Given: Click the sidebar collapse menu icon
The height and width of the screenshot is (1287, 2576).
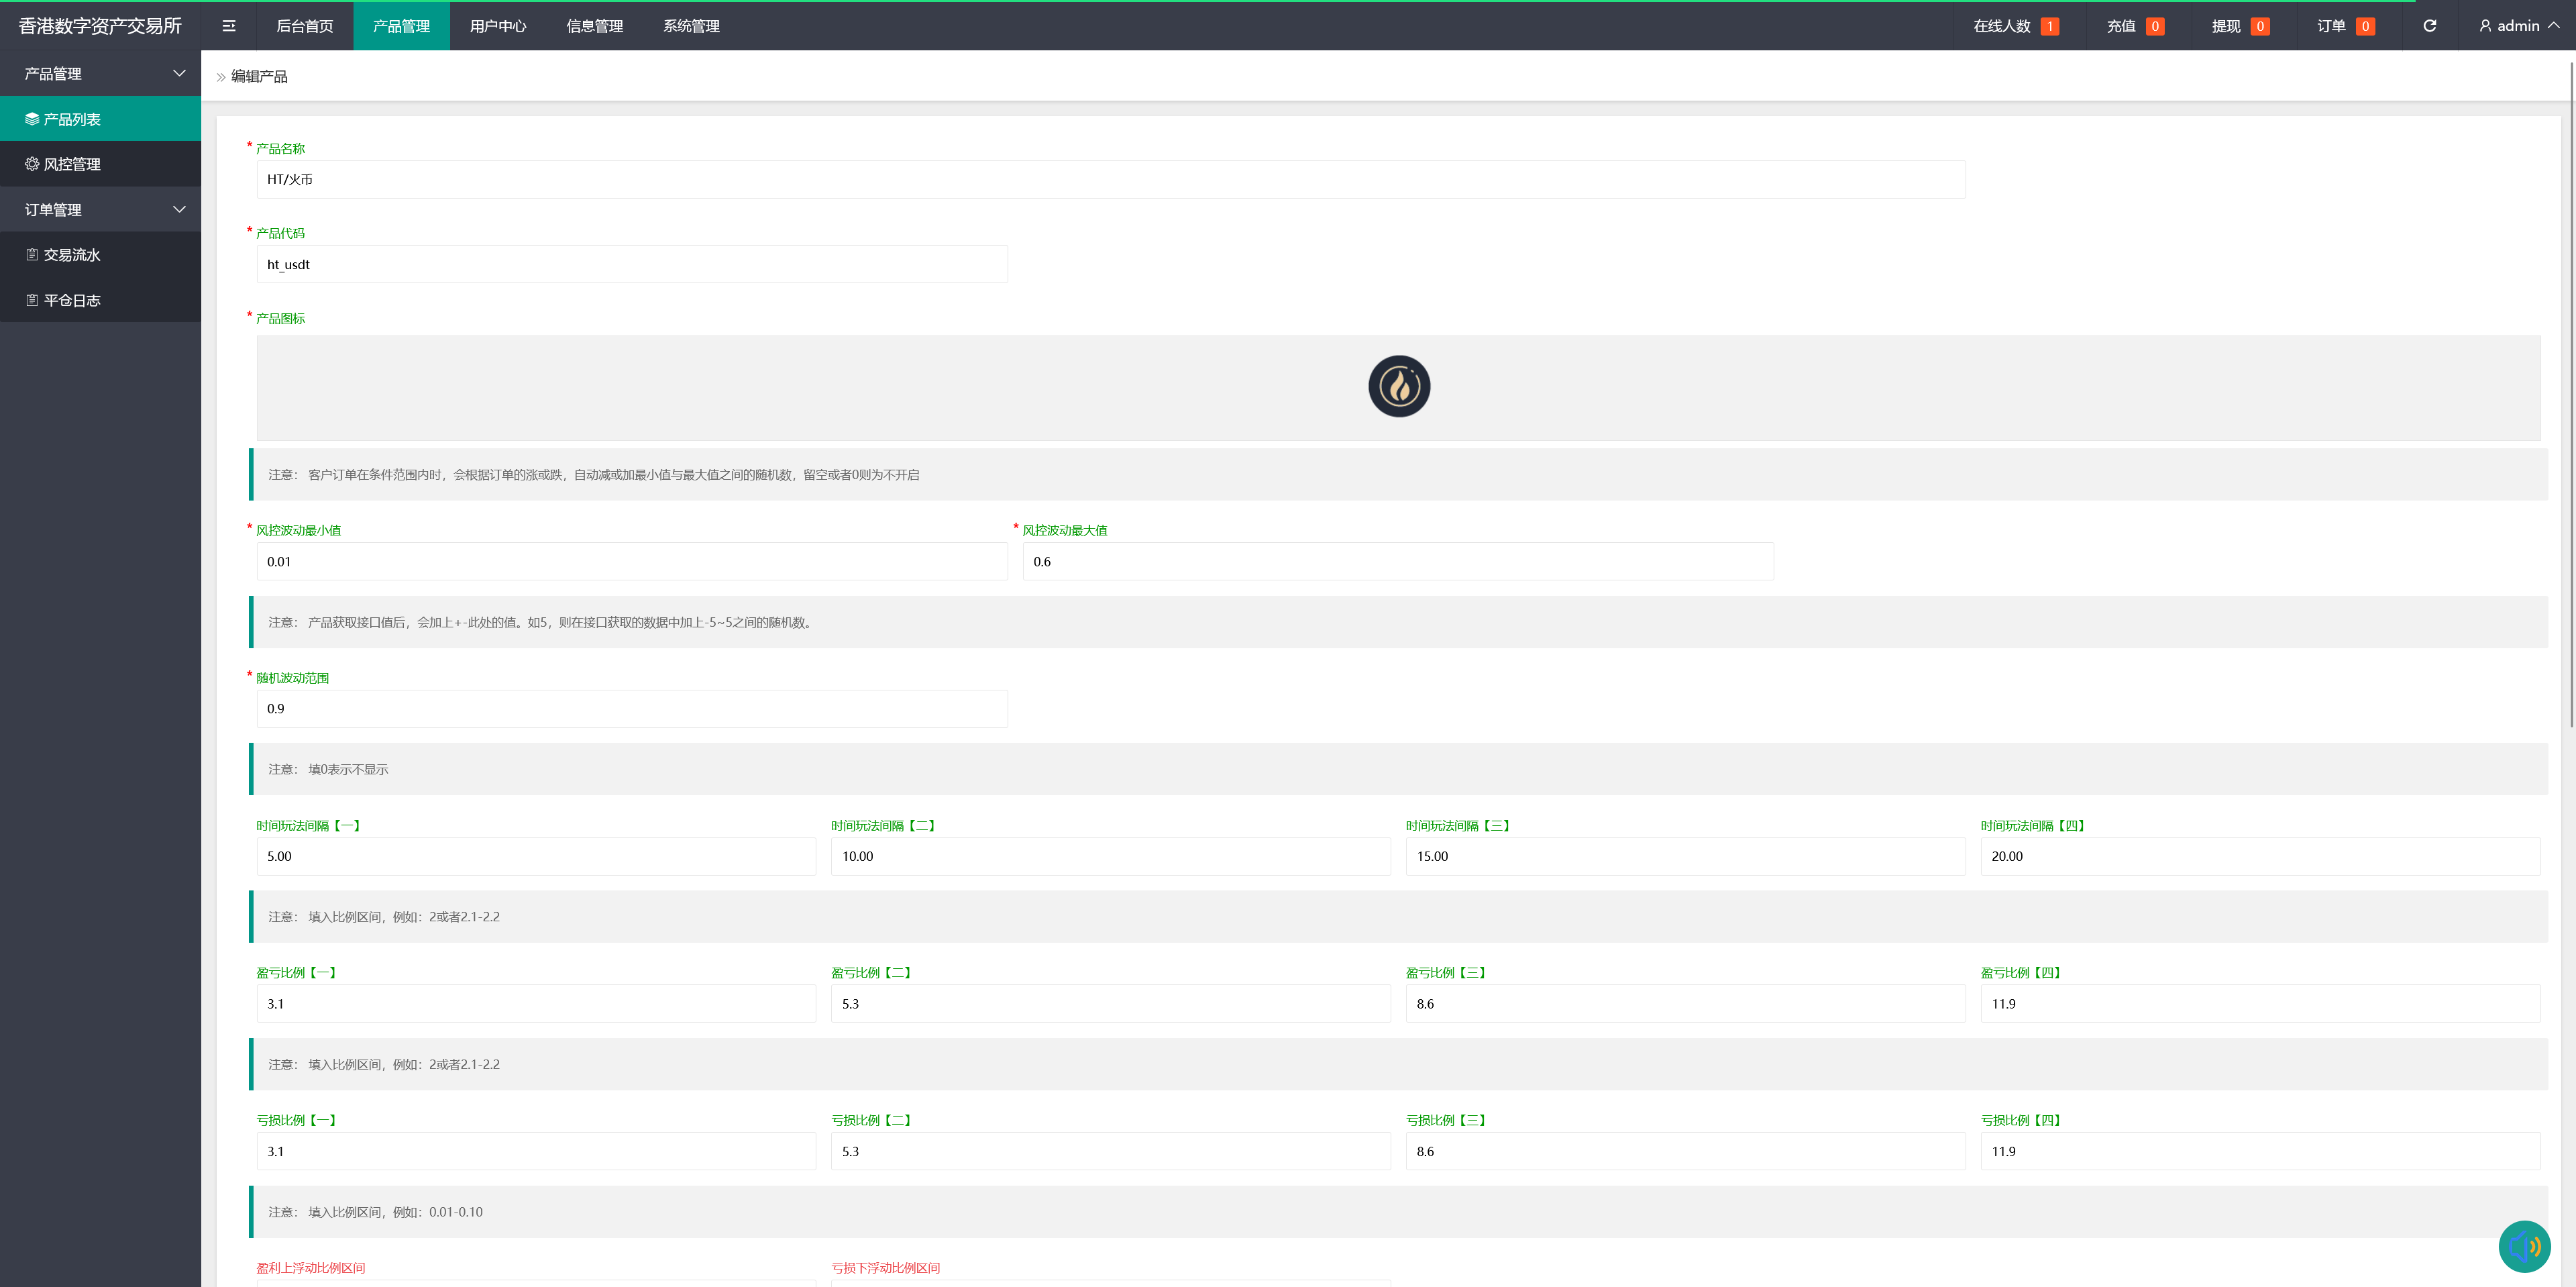Looking at the screenshot, I should click(x=229, y=26).
